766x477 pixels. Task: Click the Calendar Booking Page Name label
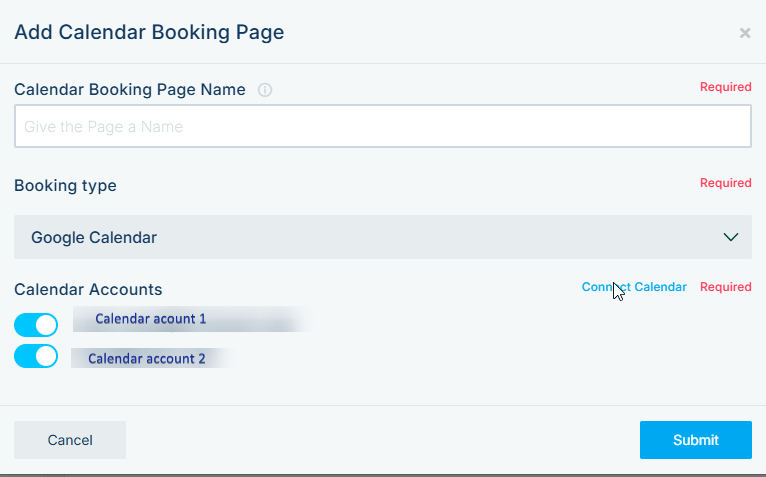click(x=130, y=89)
